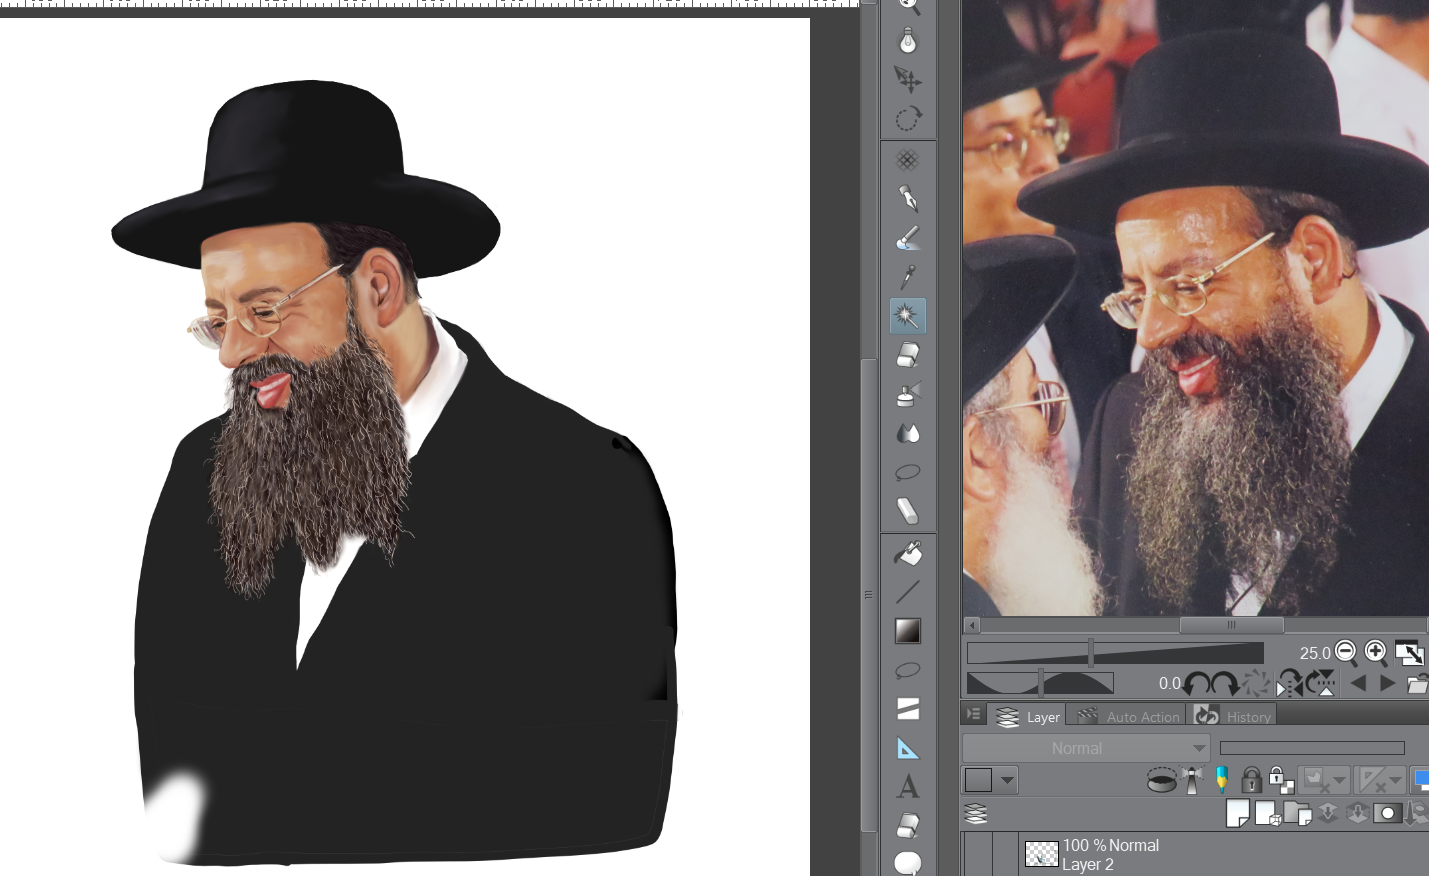The height and width of the screenshot is (876, 1429).
Task: Open the blending mode Normal dropdown
Action: [x=1086, y=748]
